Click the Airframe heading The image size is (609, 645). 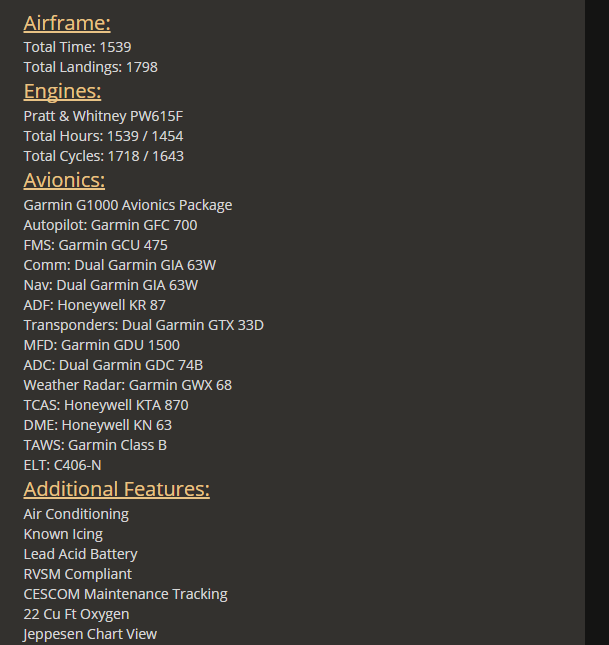pos(67,23)
